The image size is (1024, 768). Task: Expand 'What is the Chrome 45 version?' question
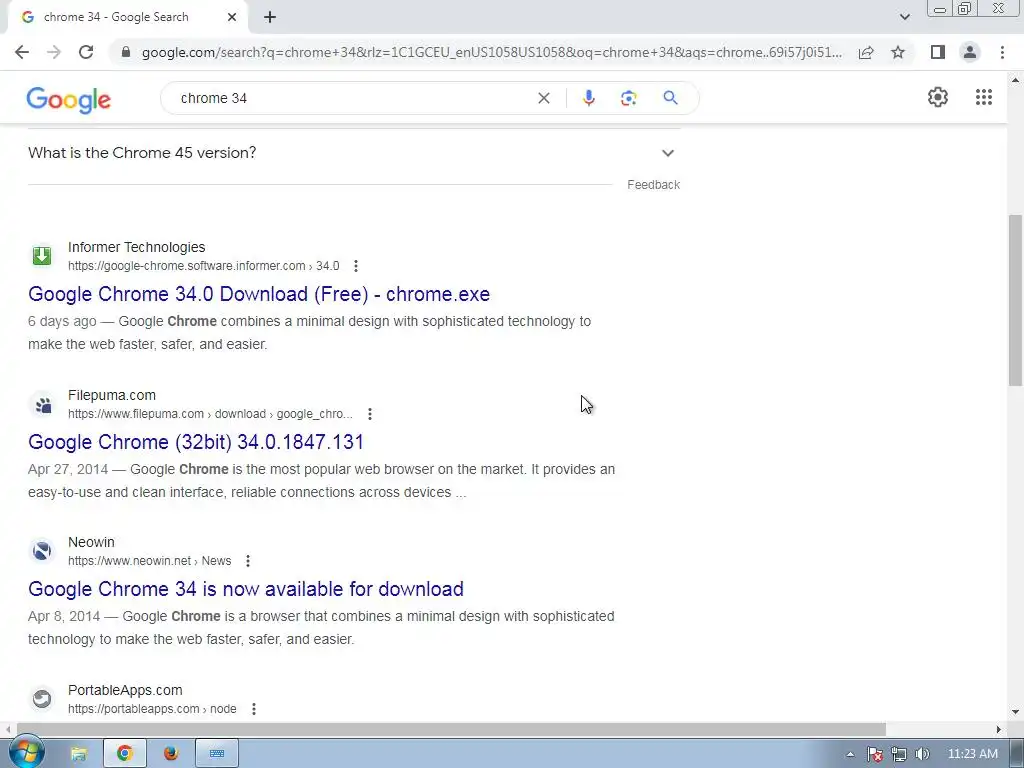[x=354, y=153]
